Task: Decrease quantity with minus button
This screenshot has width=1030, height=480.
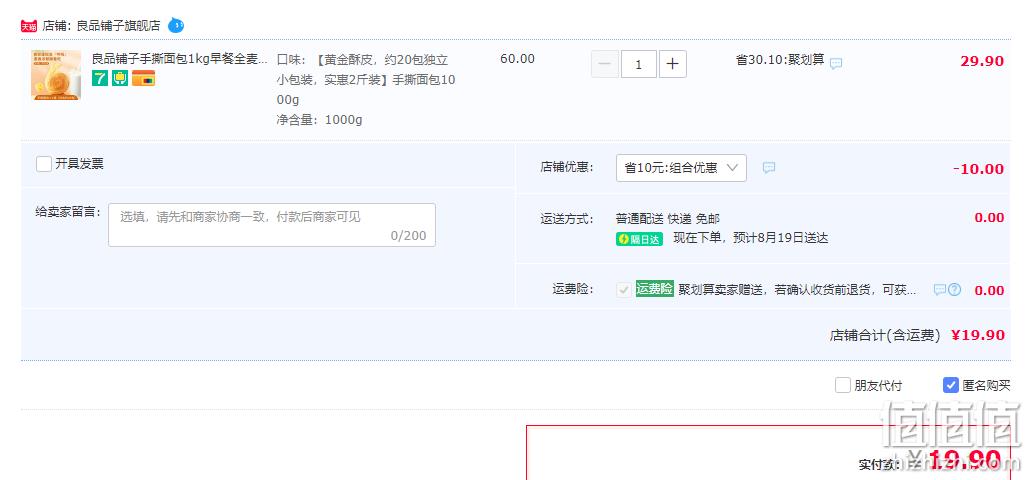Action: pos(604,64)
